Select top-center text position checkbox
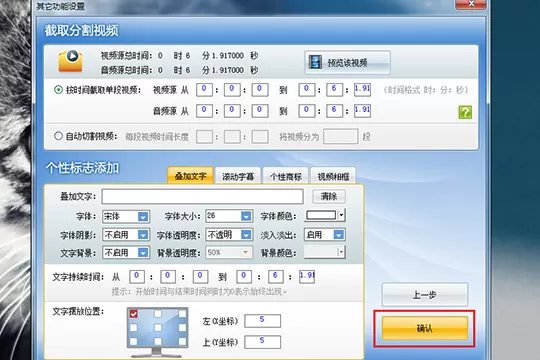The image size is (540, 360). [x=158, y=314]
